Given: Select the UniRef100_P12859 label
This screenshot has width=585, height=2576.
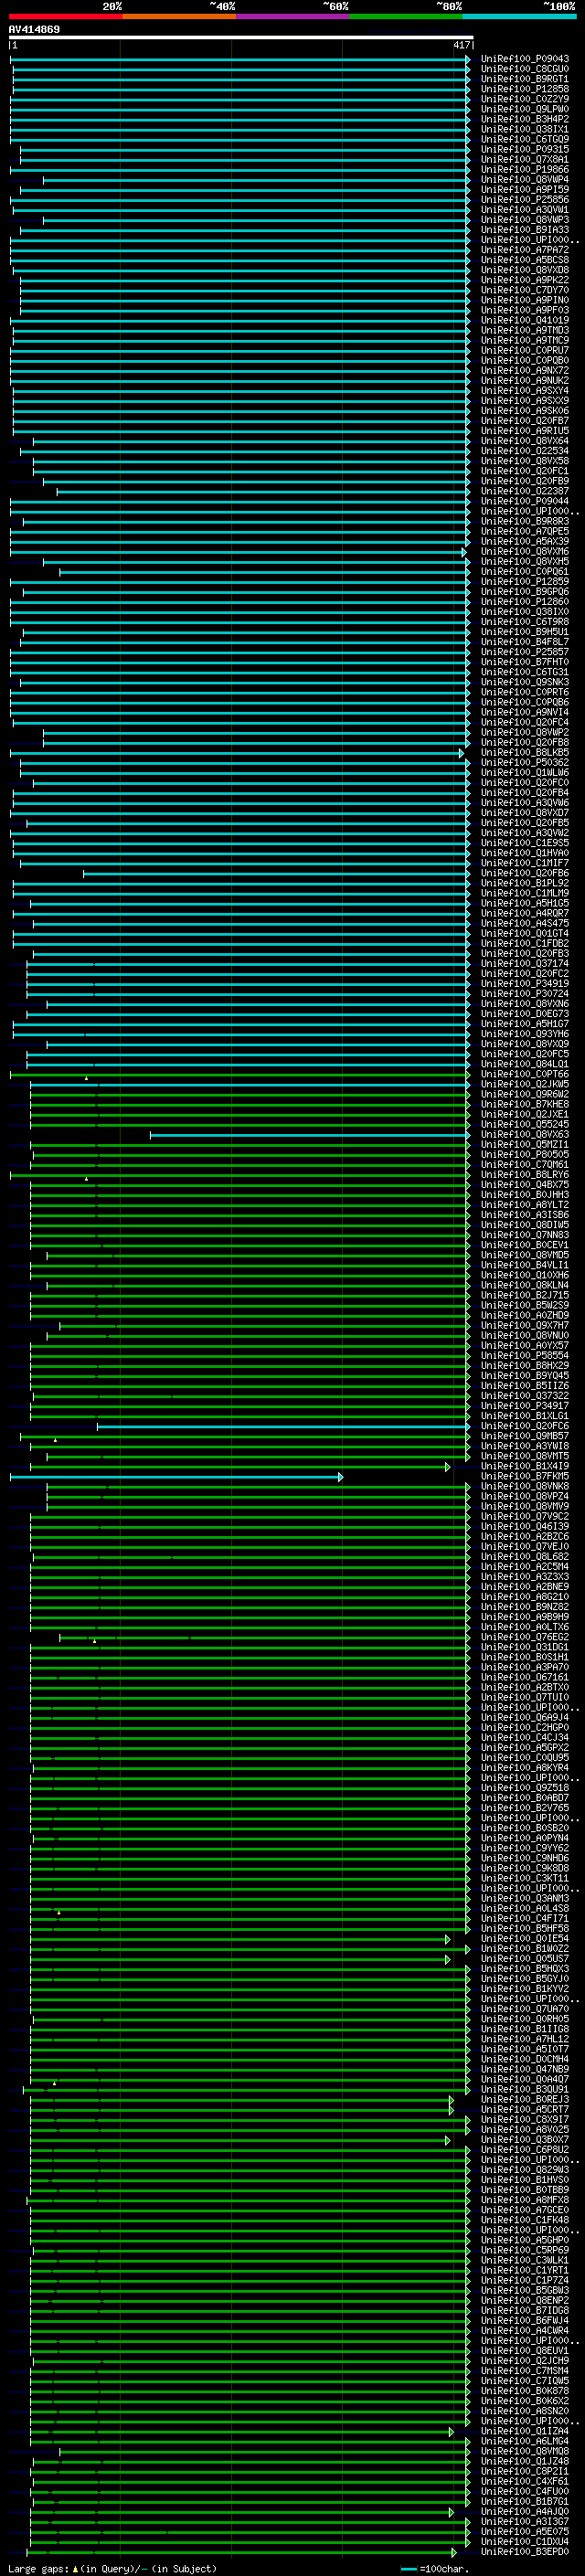Looking at the screenshot, I should 525,581.
